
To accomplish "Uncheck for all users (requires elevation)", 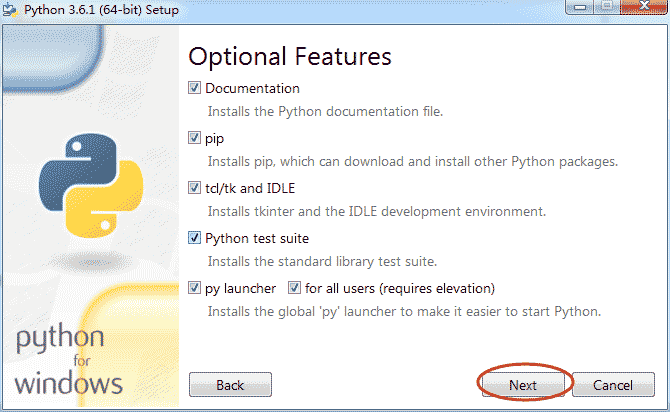I will tap(295, 288).
